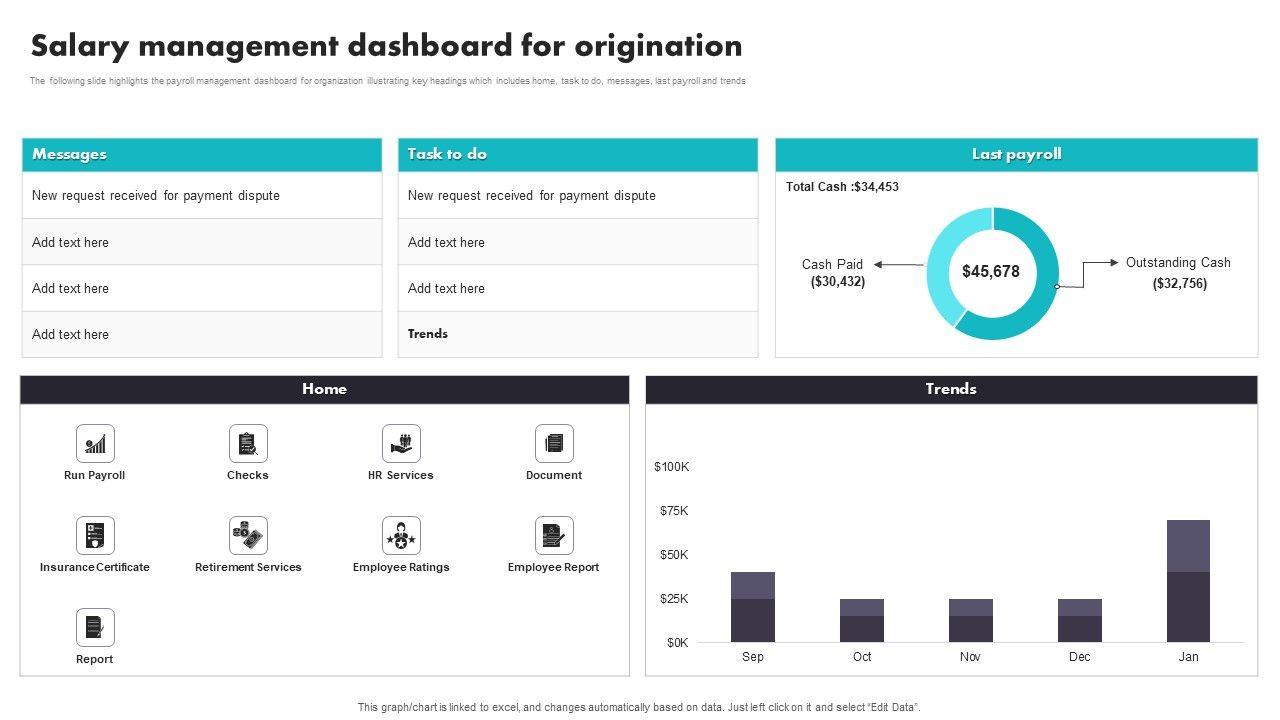Click the ($32,756) amount

coord(1180,284)
